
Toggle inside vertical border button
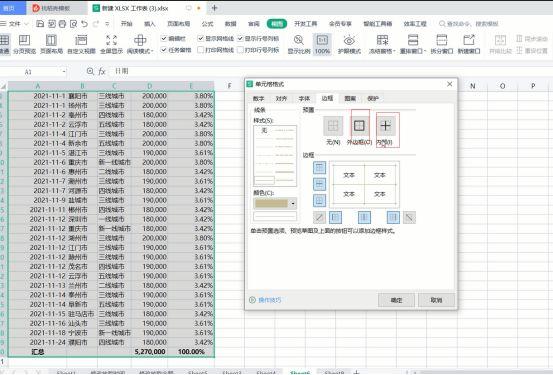pyautogui.click(x=364, y=217)
